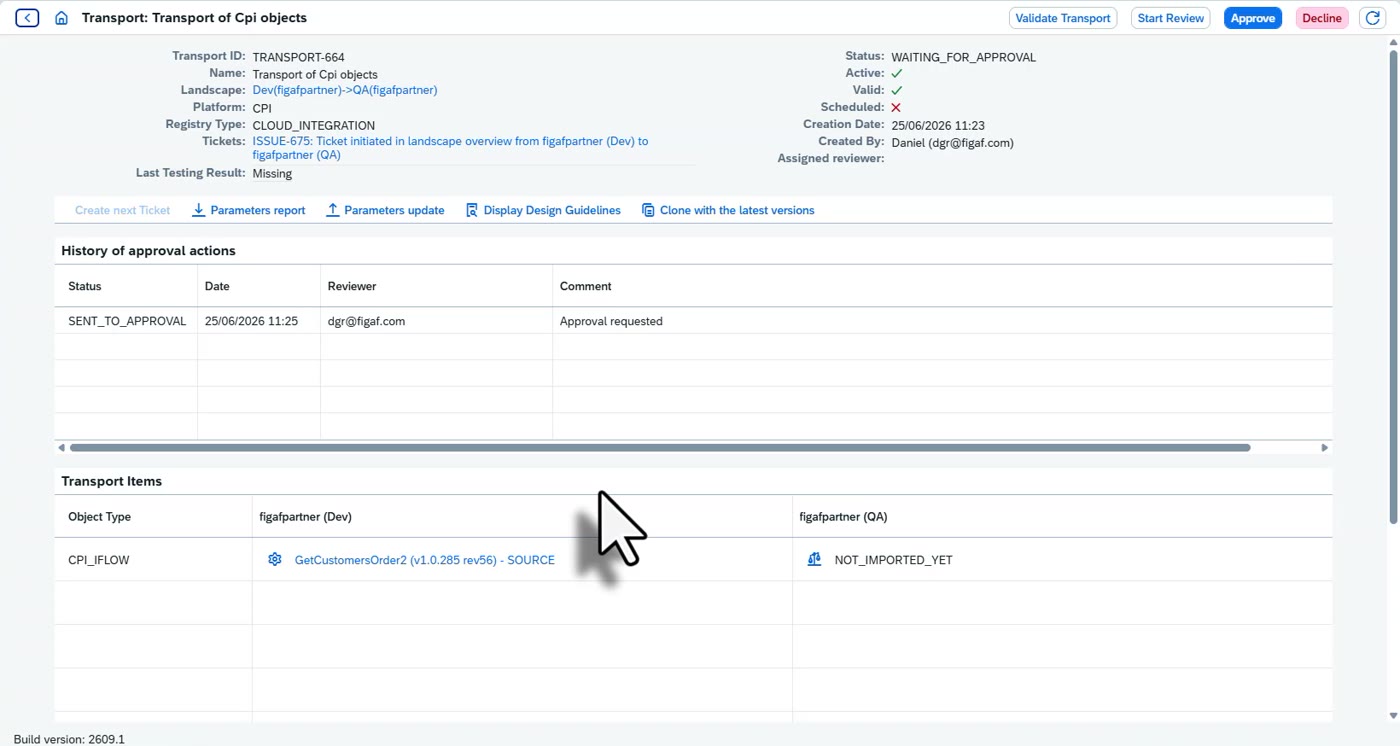Viewport: 1400px width, 746px height.
Task: Select the CPI_IFLOW object type cell
Action: click(x=154, y=560)
